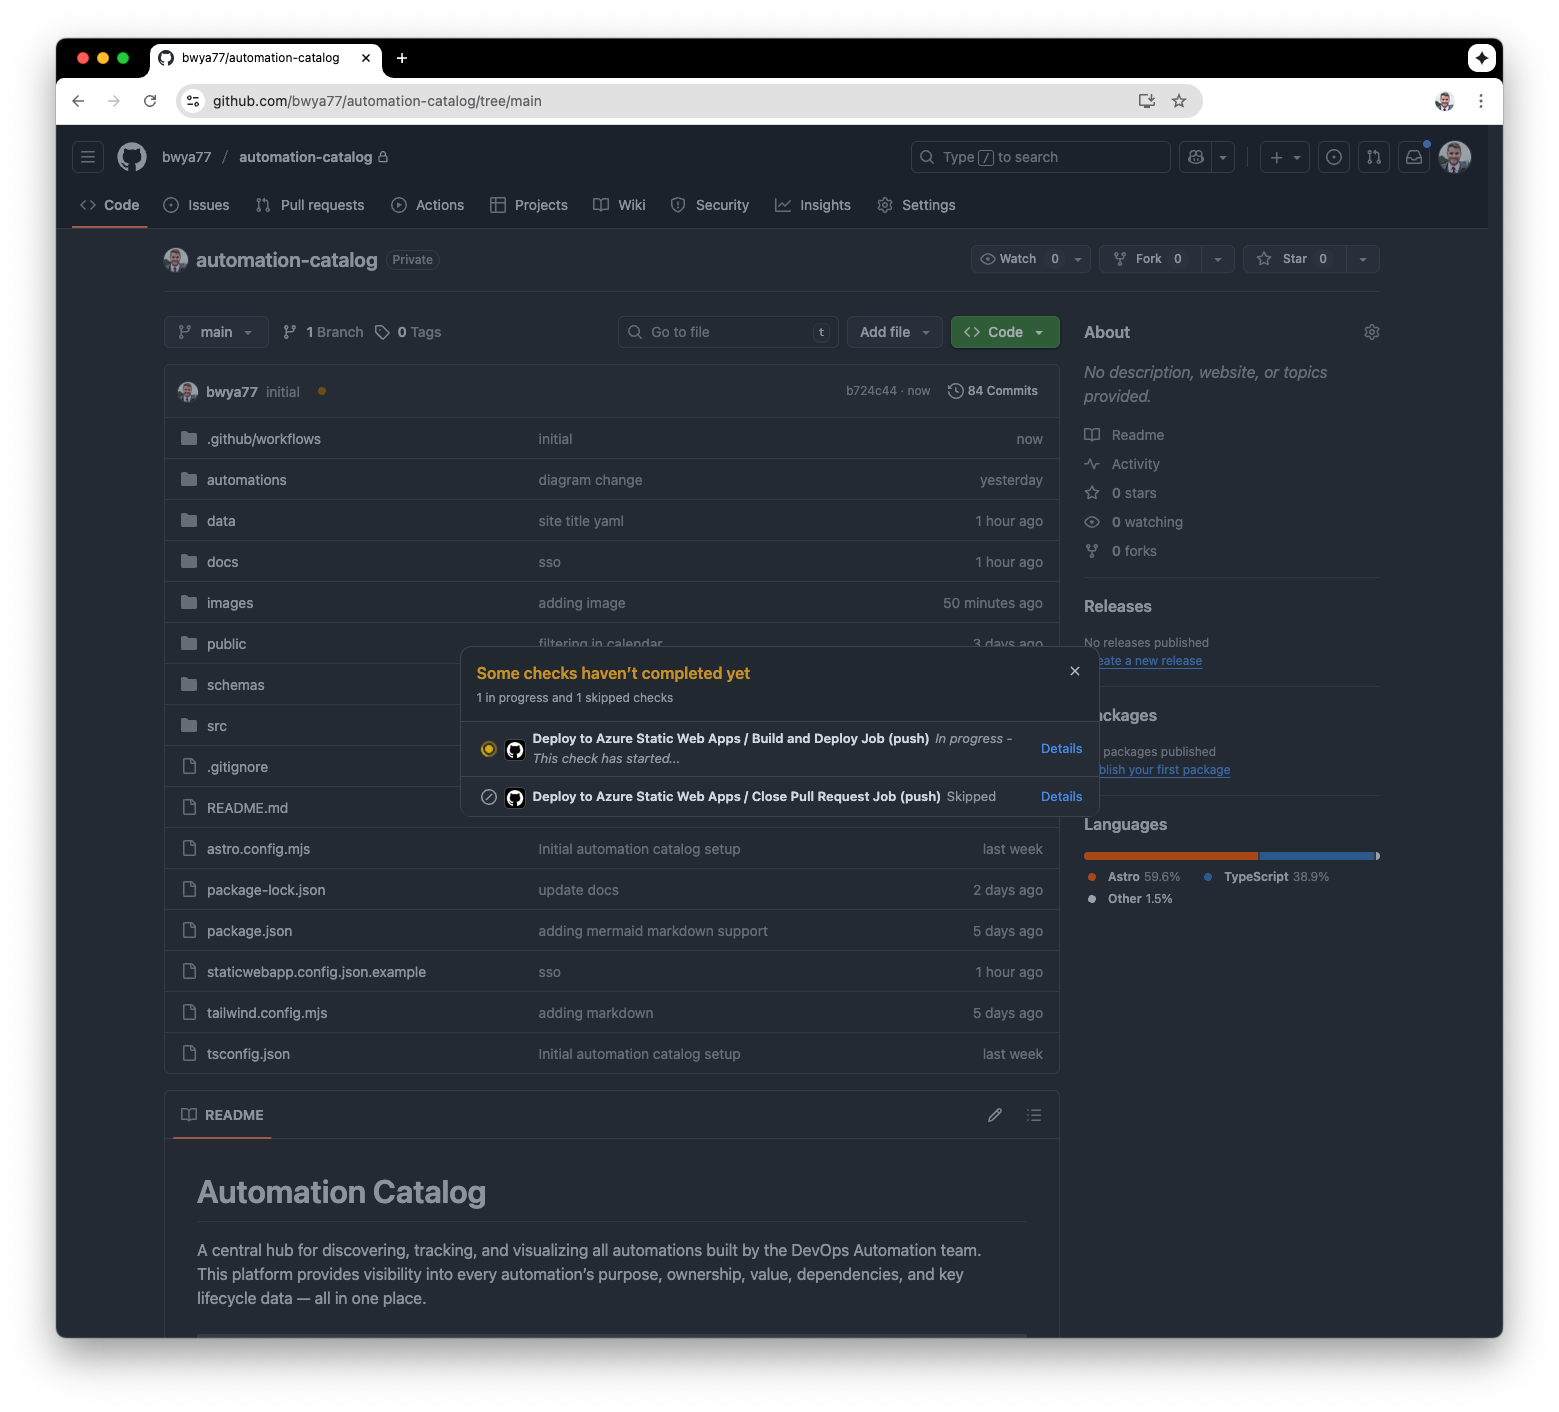Click the pending commit status dot
Screen dimensions: 1559x1412
[322, 392]
